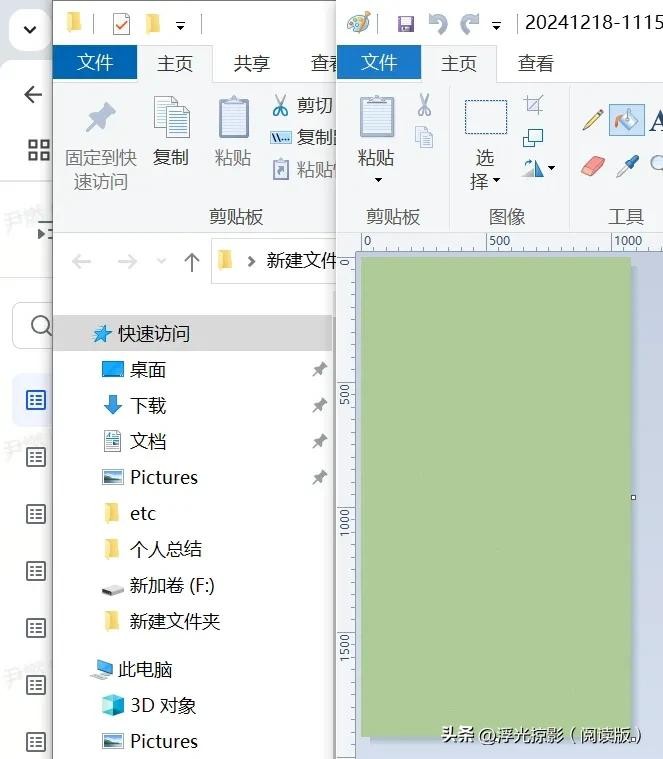Click the Cut scissors icon in Paint

click(424, 105)
